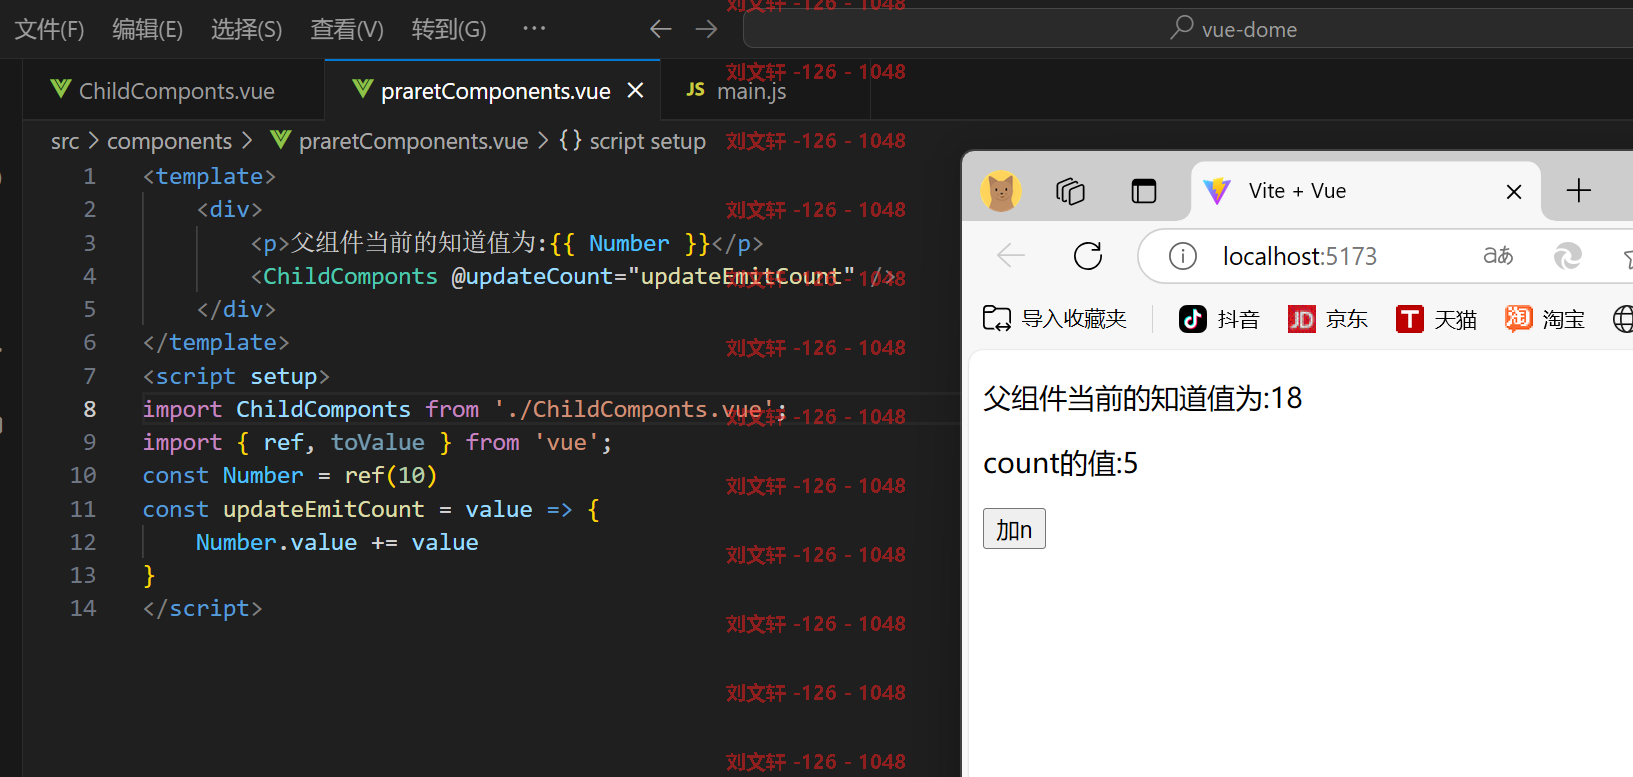The width and height of the screenshot is (1633, 777).
Task: Click the browser back arrow
Action: (1011, 256)
